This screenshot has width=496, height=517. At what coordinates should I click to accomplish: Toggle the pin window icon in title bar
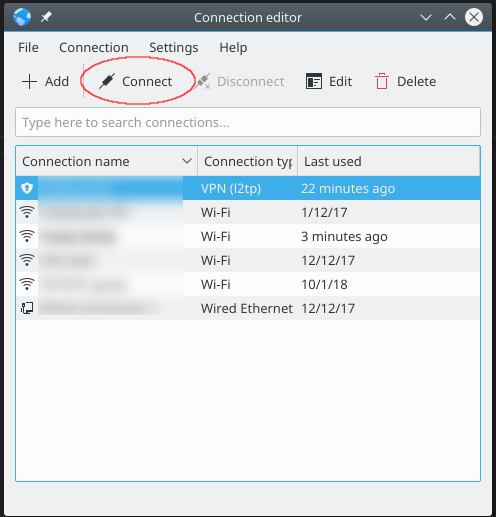click(x=46, y=17)
